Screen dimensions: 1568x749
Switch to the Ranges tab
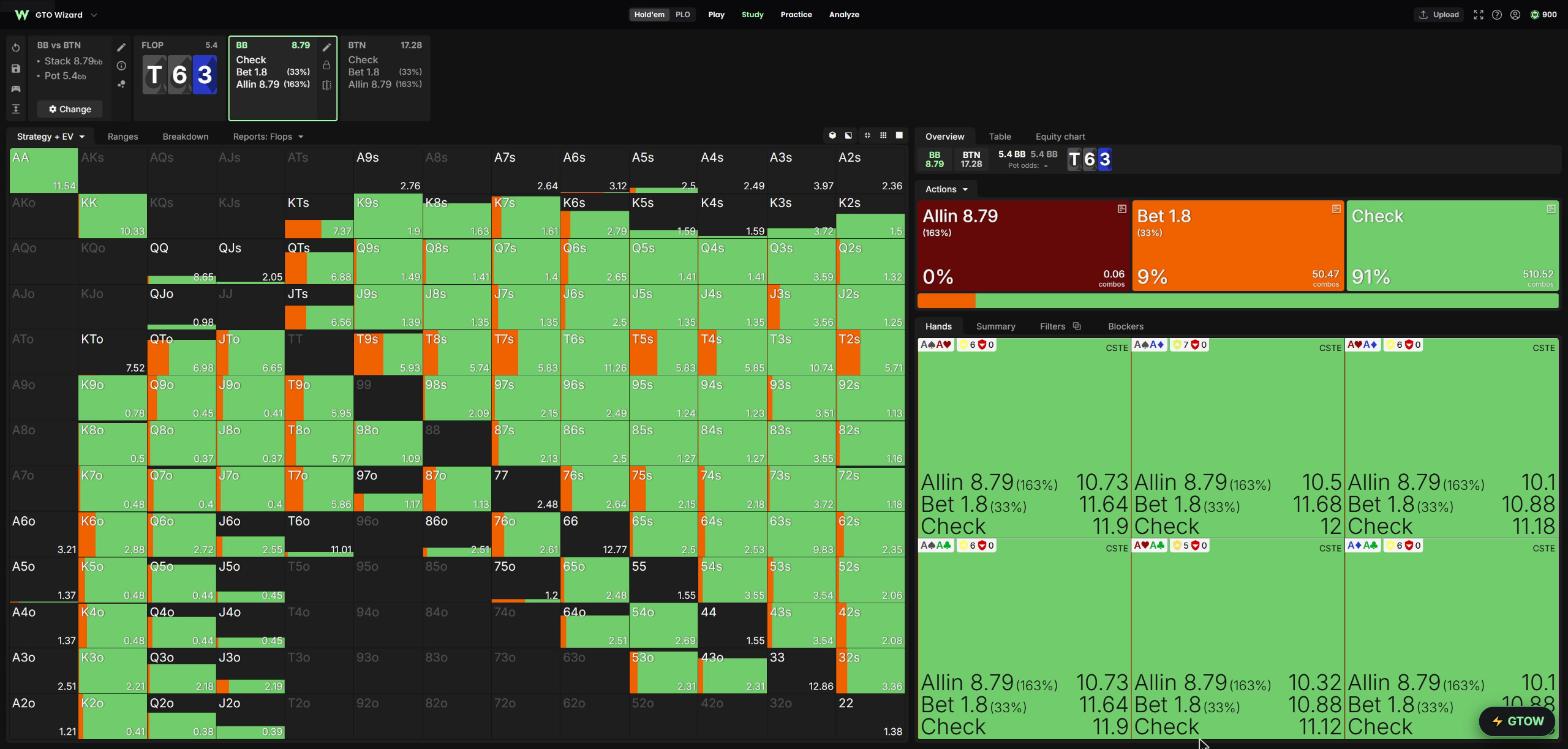pyautogui.click(x=122, y=136)
